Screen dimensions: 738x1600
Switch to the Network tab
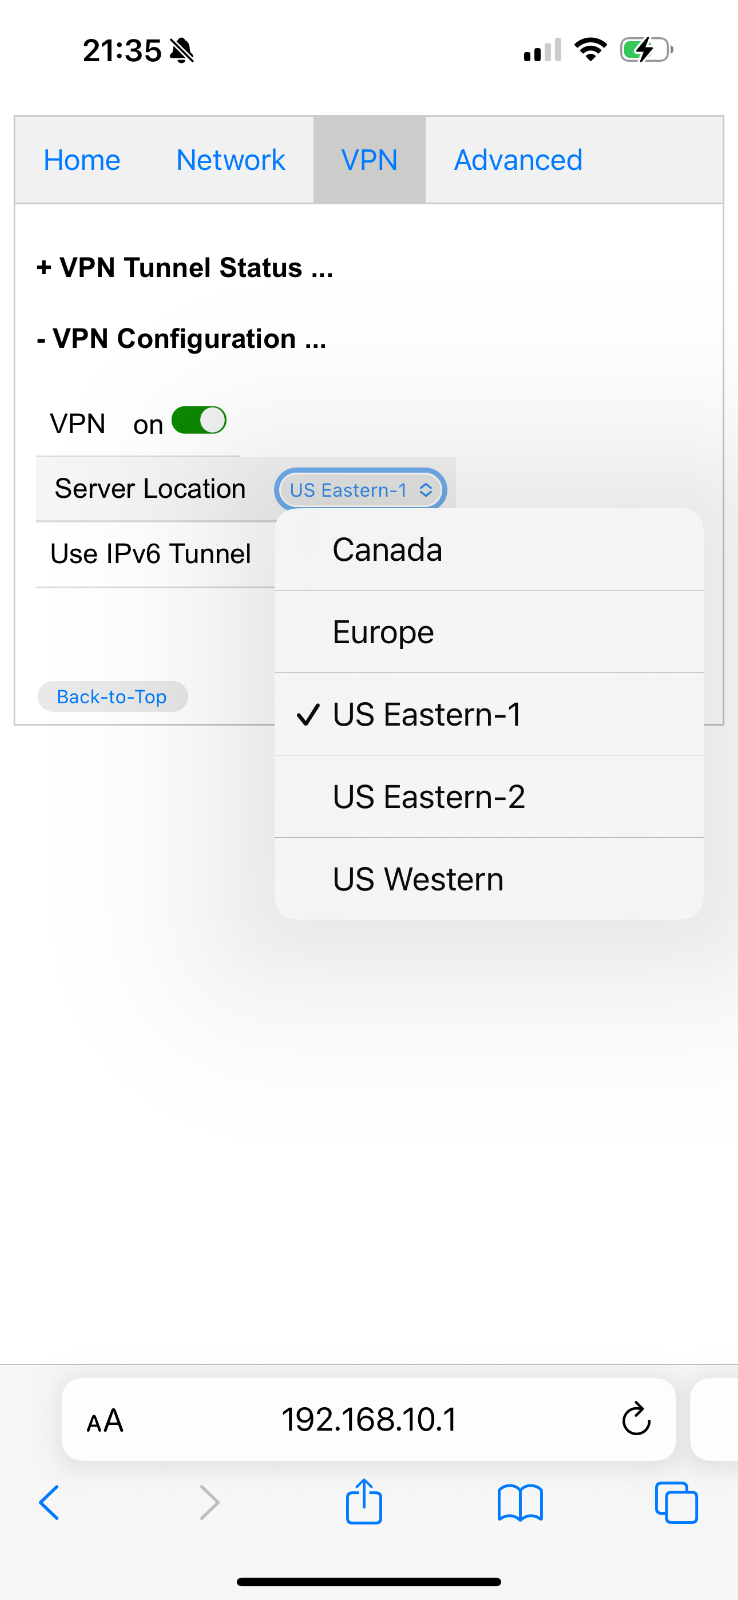[231, 160]
